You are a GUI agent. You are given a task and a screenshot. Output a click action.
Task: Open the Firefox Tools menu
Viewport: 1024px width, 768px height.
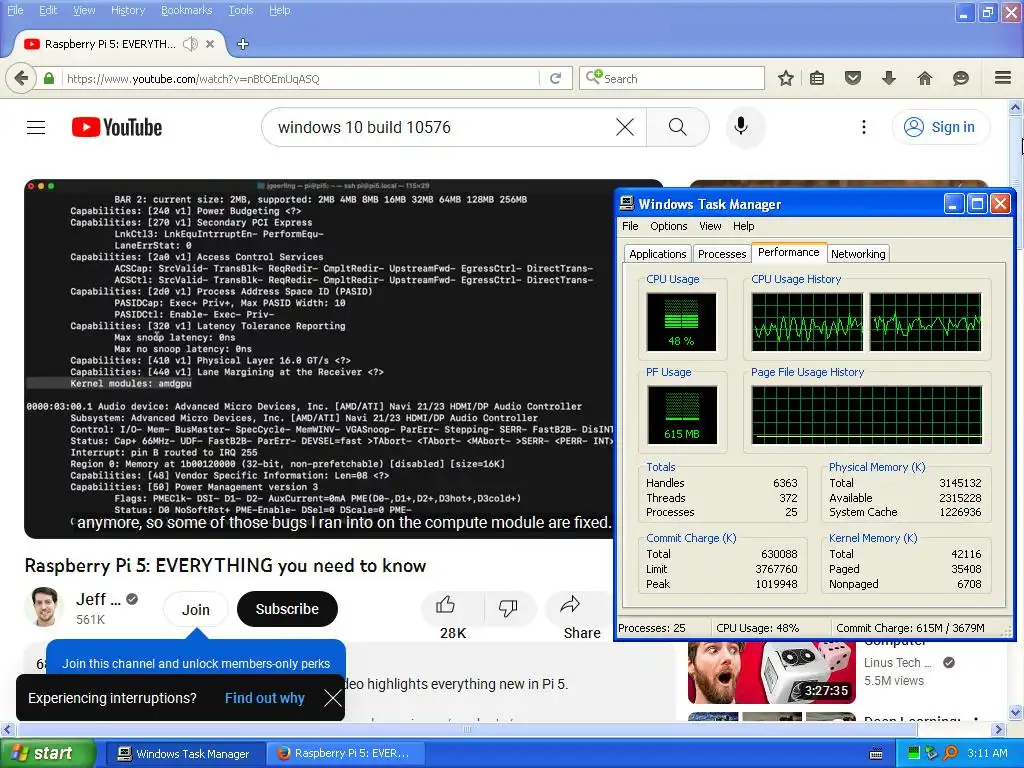tap(240, 10)
